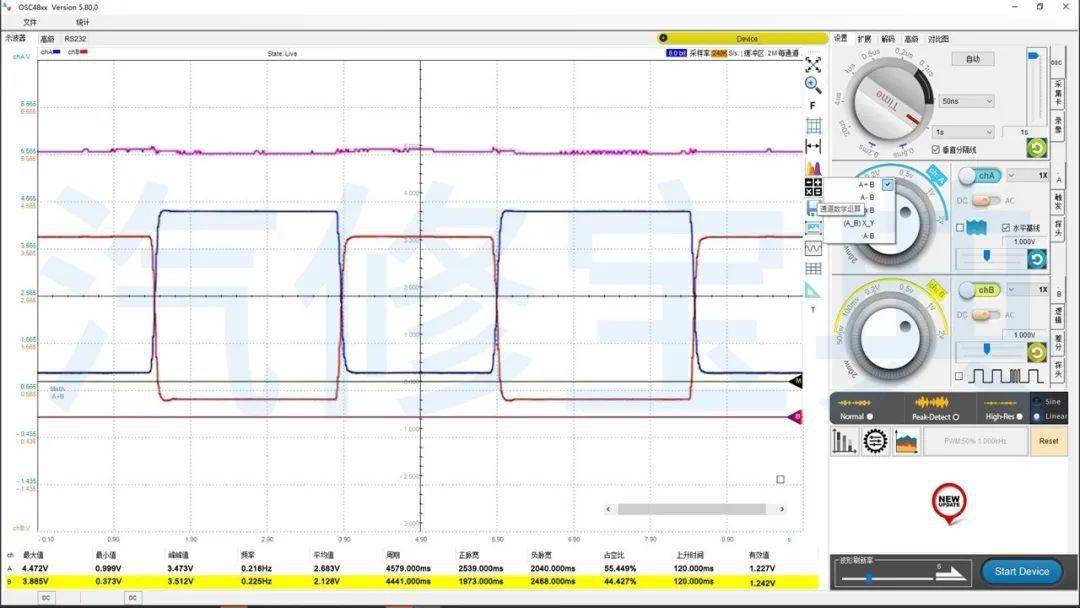
Task: Check the box beside chA wave icon
Action: coord(959,228)
